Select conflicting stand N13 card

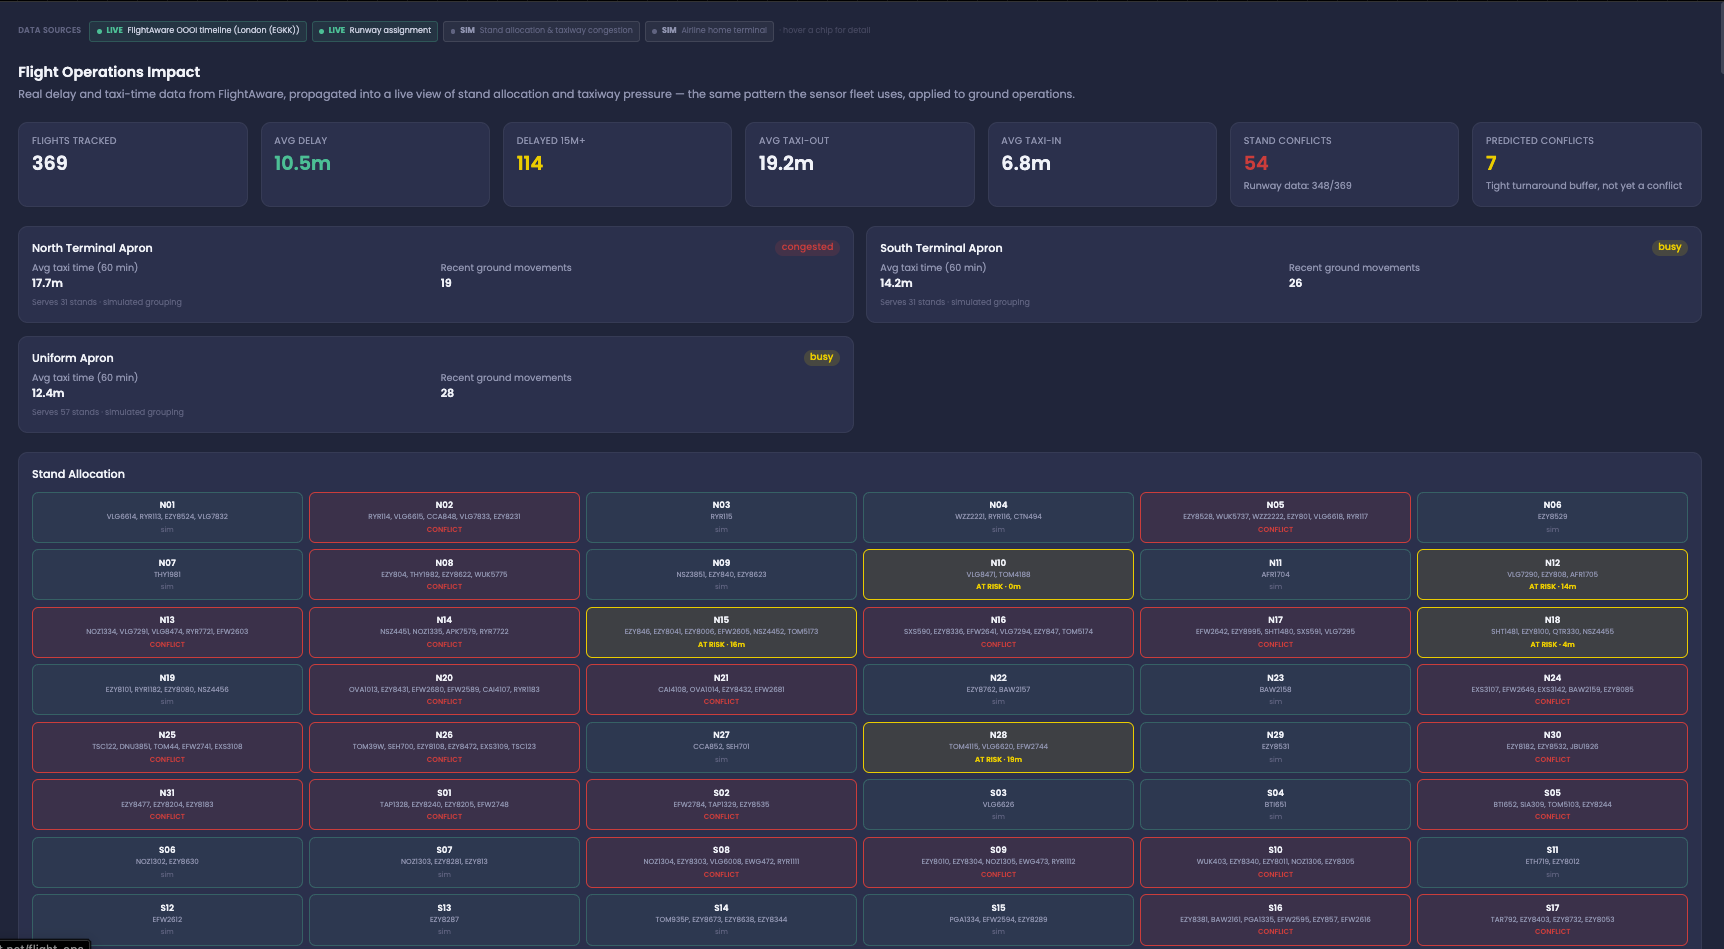tap(167, 632)
